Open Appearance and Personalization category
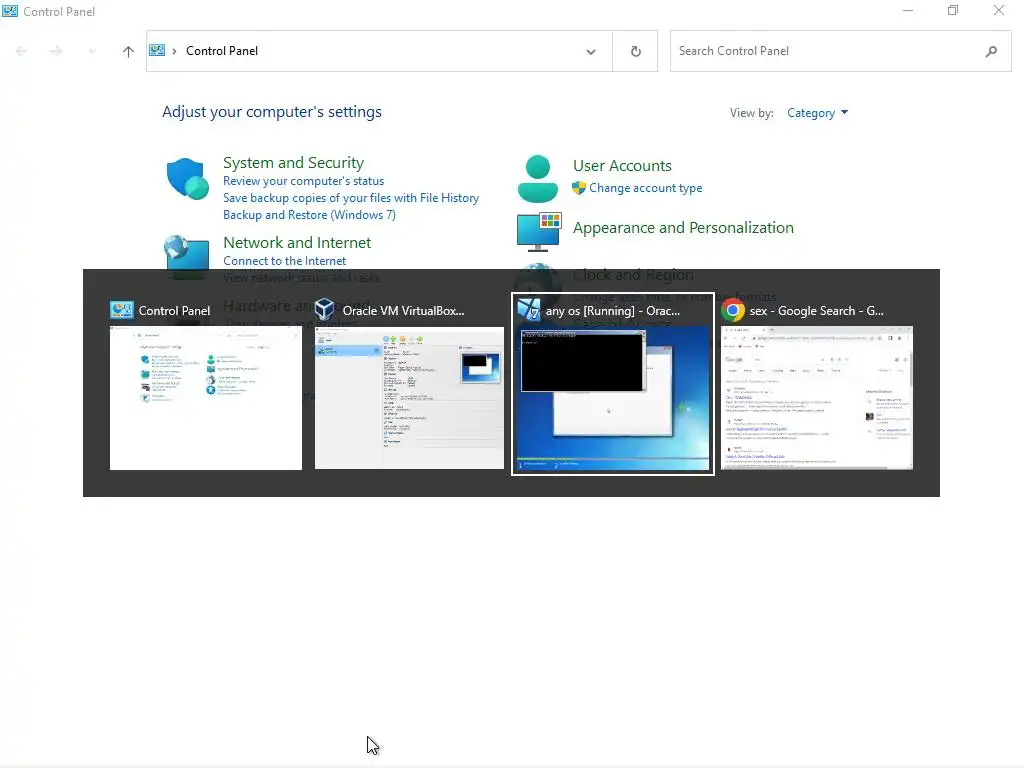 point(683,228)
